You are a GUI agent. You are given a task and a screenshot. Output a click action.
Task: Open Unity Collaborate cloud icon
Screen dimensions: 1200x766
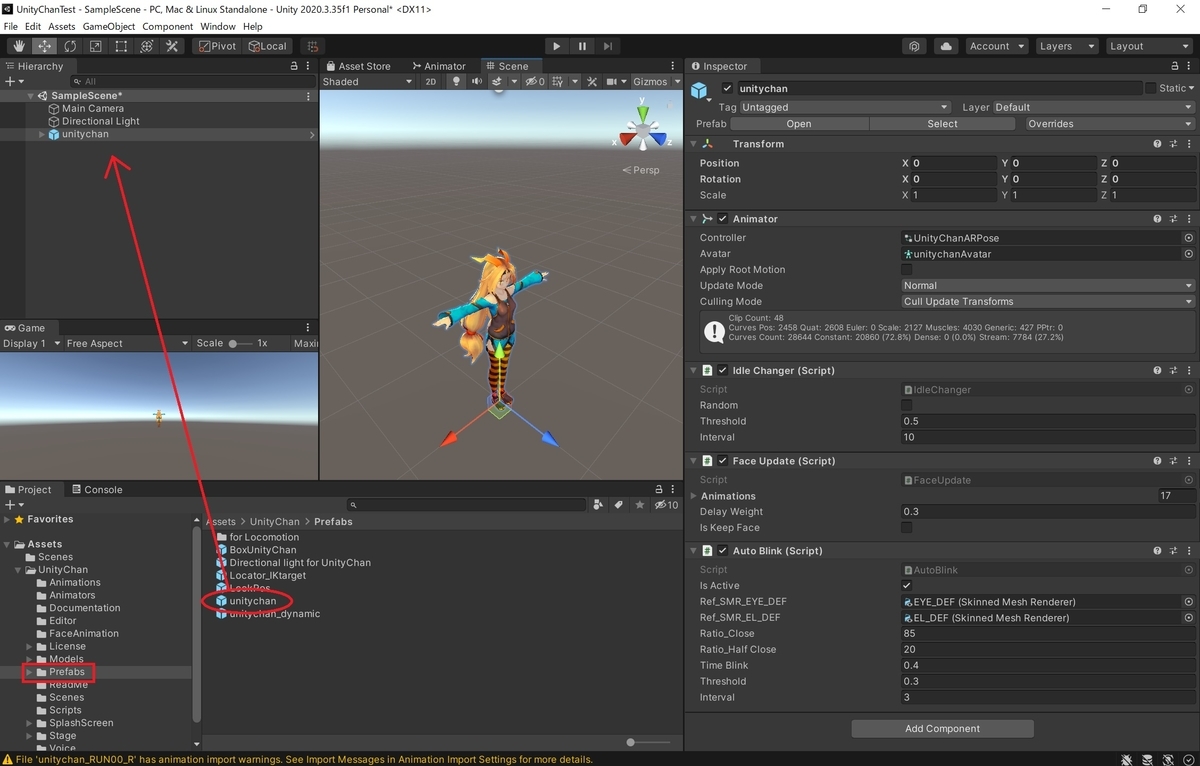(946, 46)
